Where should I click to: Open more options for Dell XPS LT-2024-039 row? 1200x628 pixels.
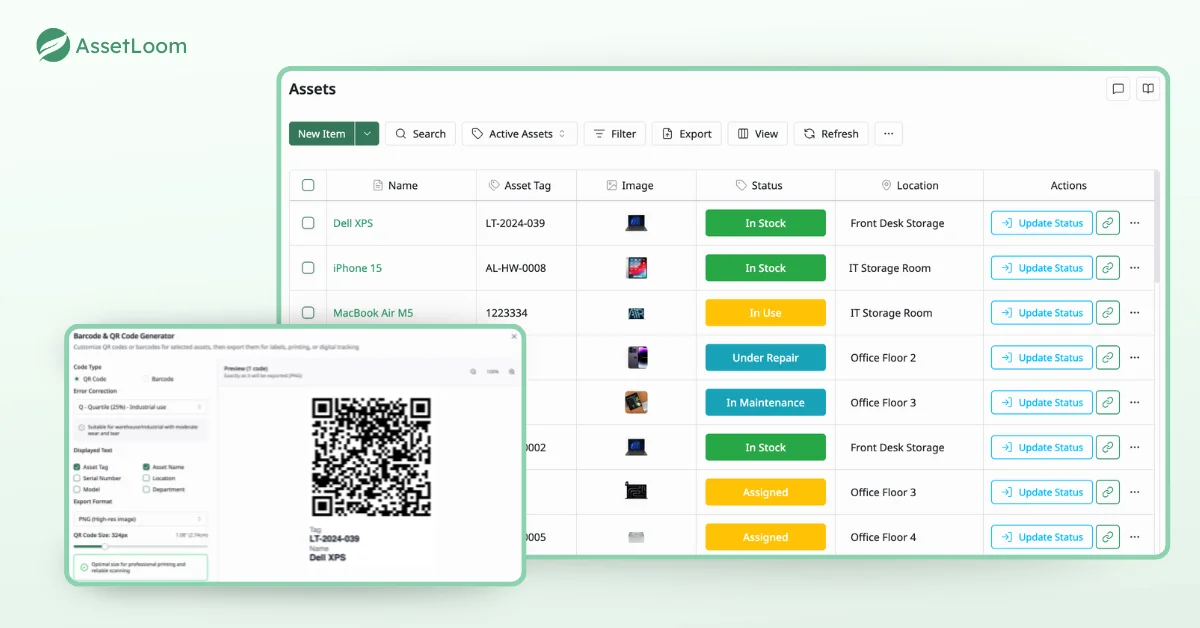coord(1134,223)
